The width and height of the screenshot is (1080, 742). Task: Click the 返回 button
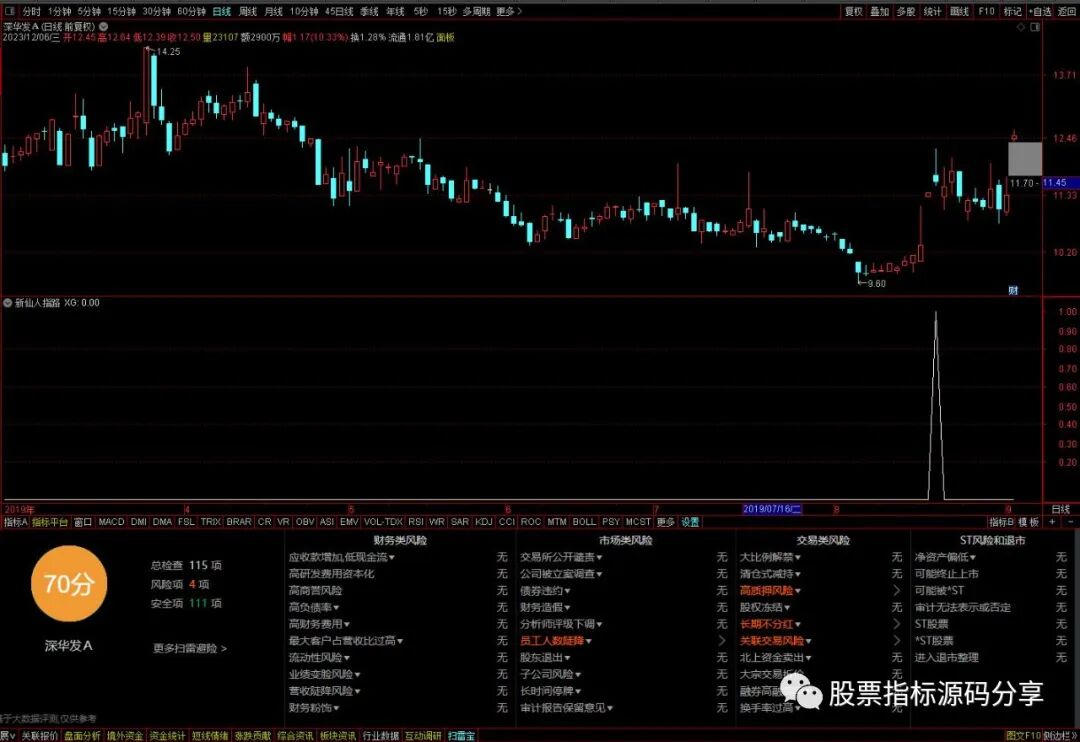[x=1067, y=12]
